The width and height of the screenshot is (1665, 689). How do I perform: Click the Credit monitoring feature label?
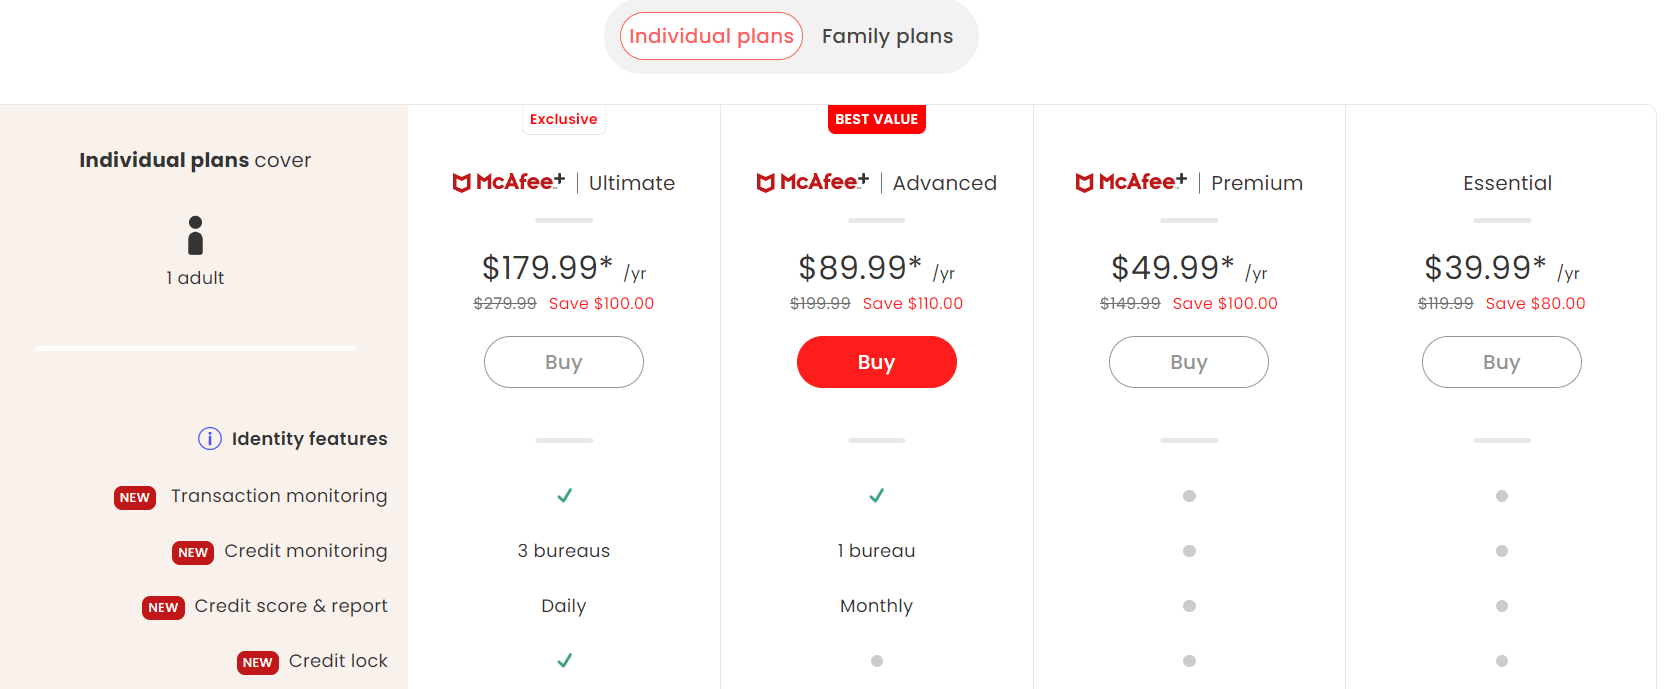[306, 551]
